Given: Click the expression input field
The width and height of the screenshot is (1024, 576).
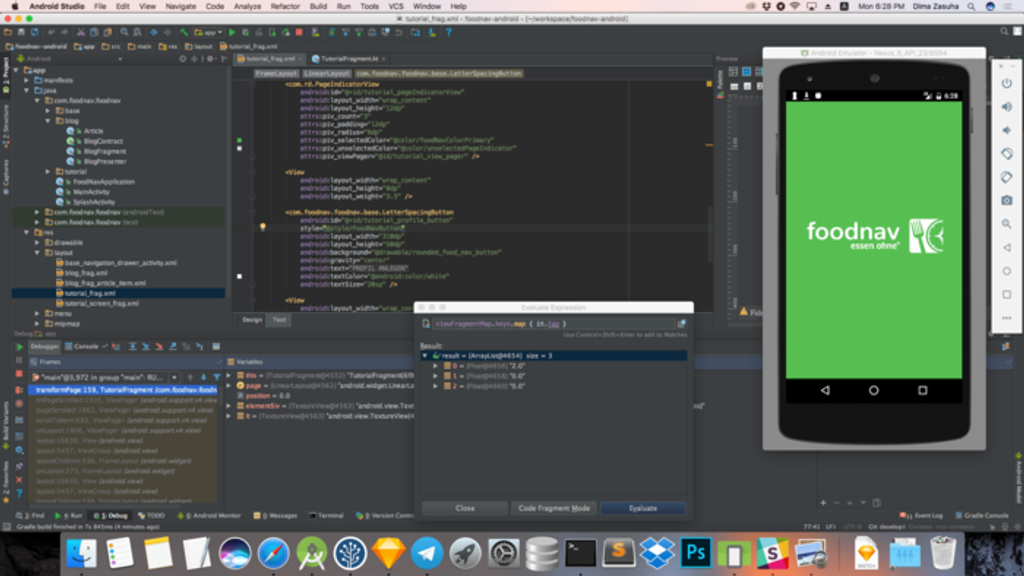Looking at the screenshot, I should tap(554, 324).
